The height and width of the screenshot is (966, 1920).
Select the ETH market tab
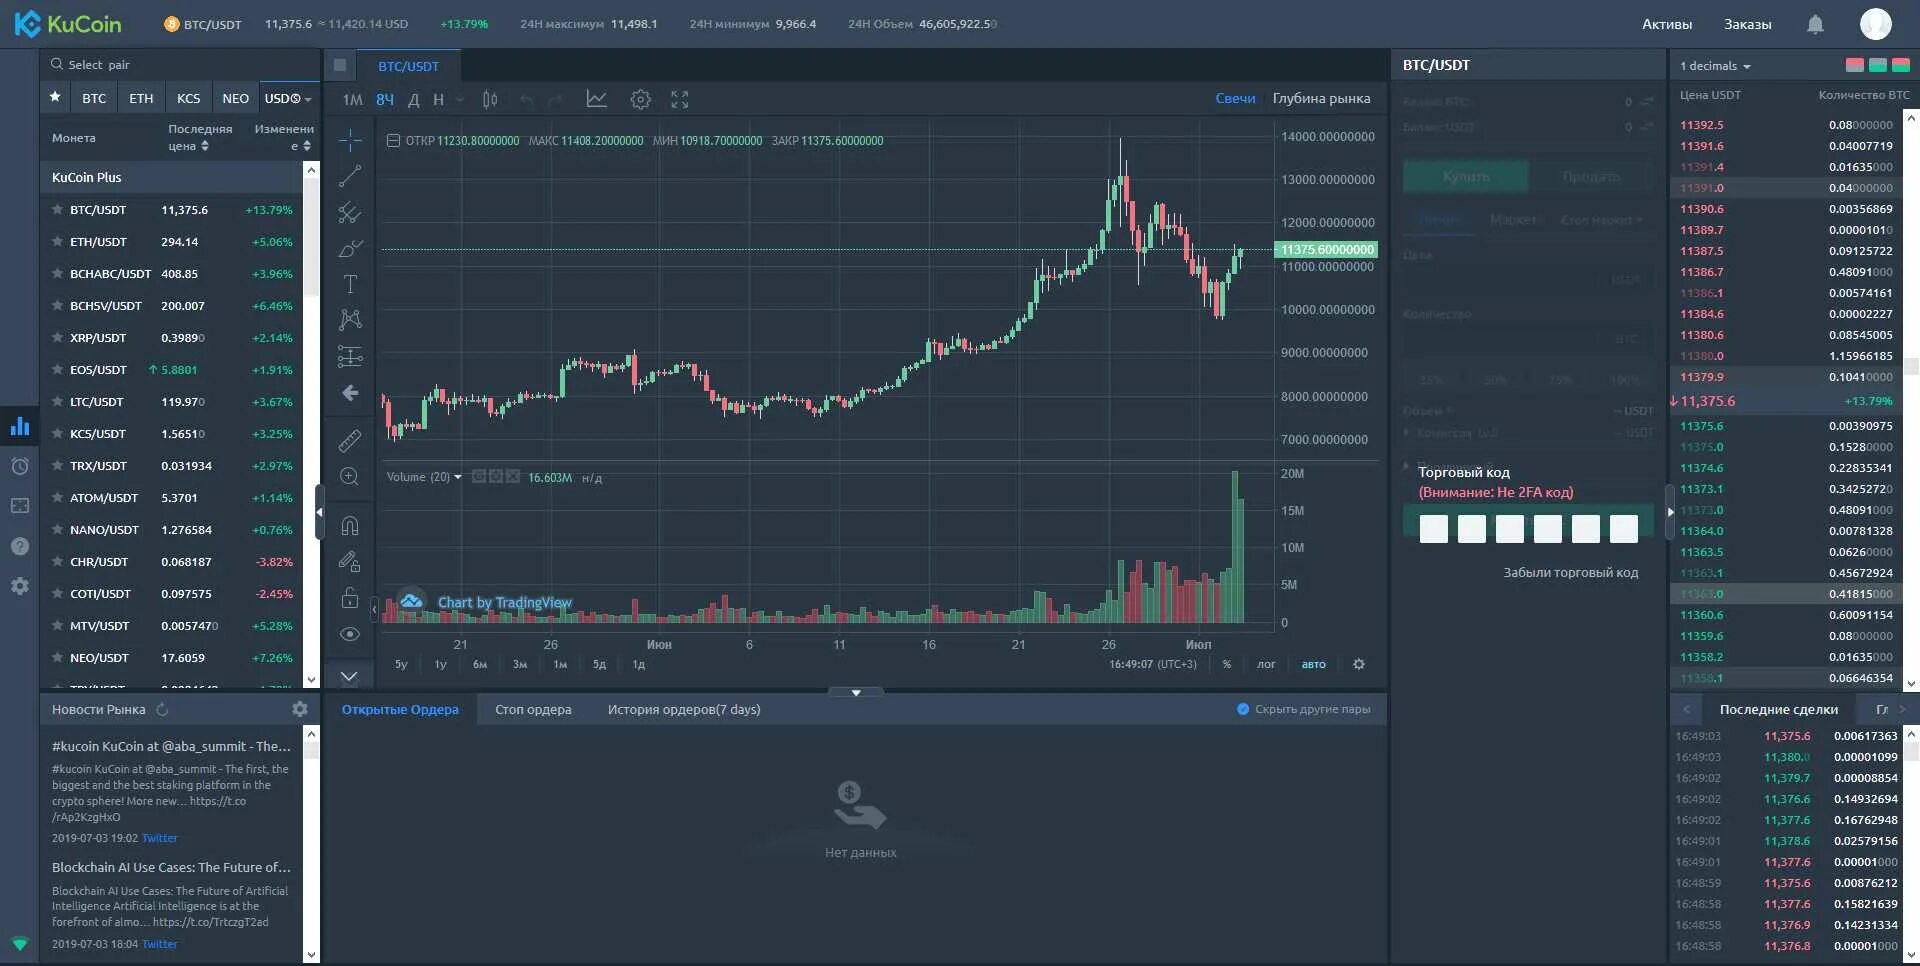pos(141,98)
